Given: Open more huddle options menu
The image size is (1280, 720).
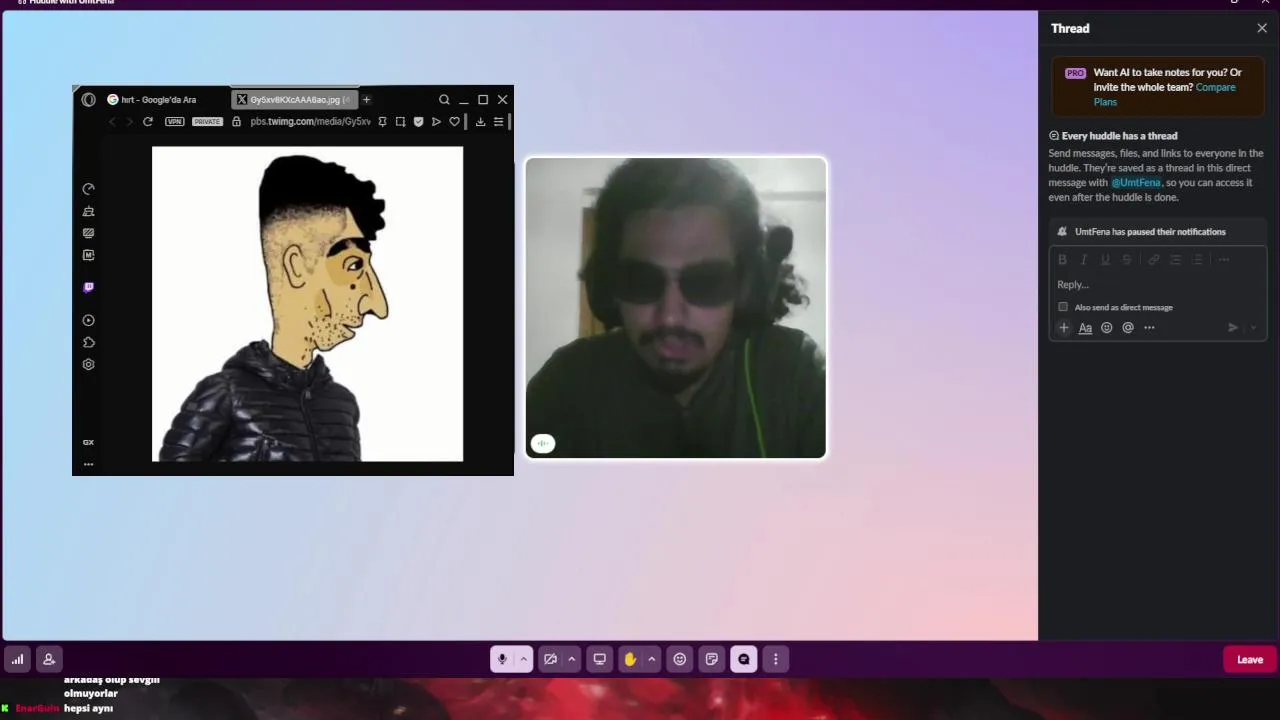Looking at the screenshot, I should pyautogui.click(x=776, y=659).
